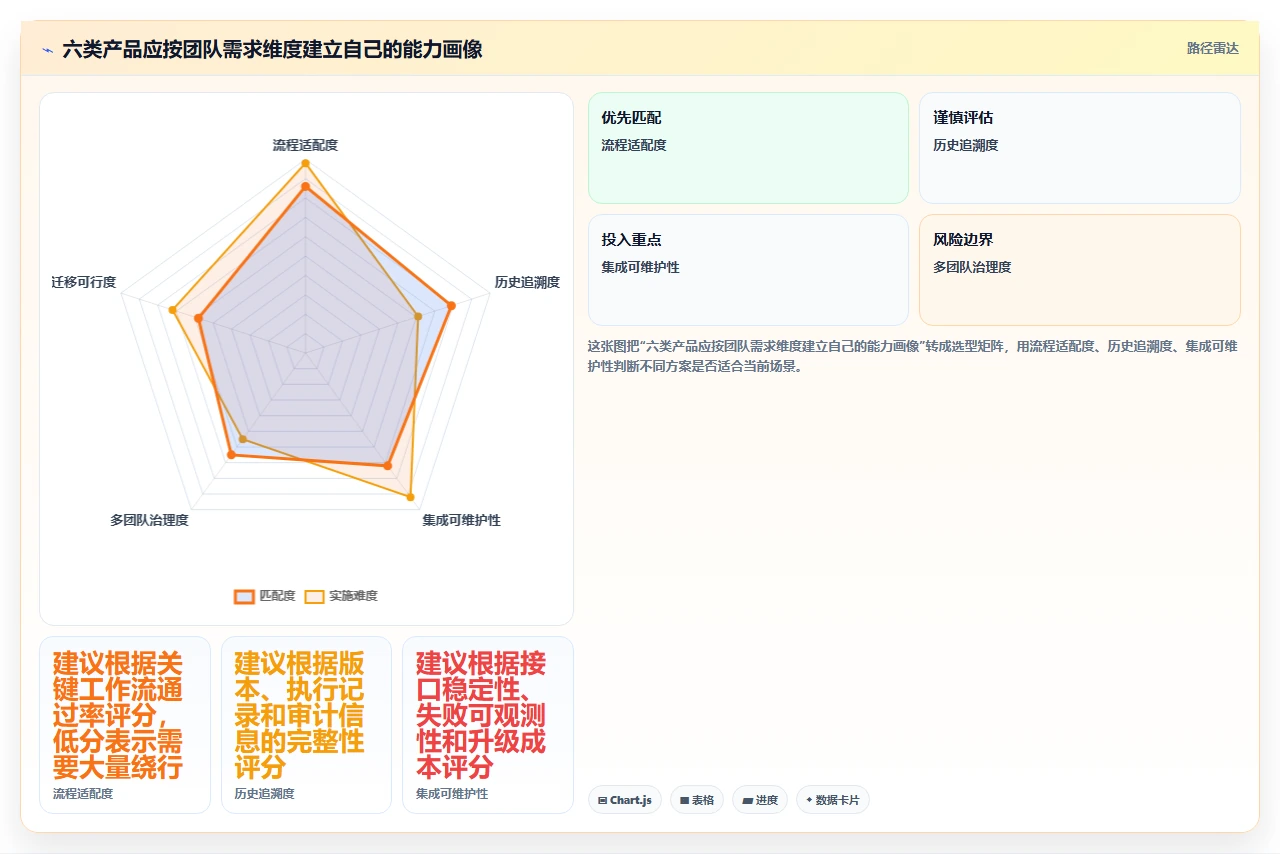Screen dimensions: 1280x854
Task: Click the star icon in 数据卡片 tag
Action: coord(809,800)
